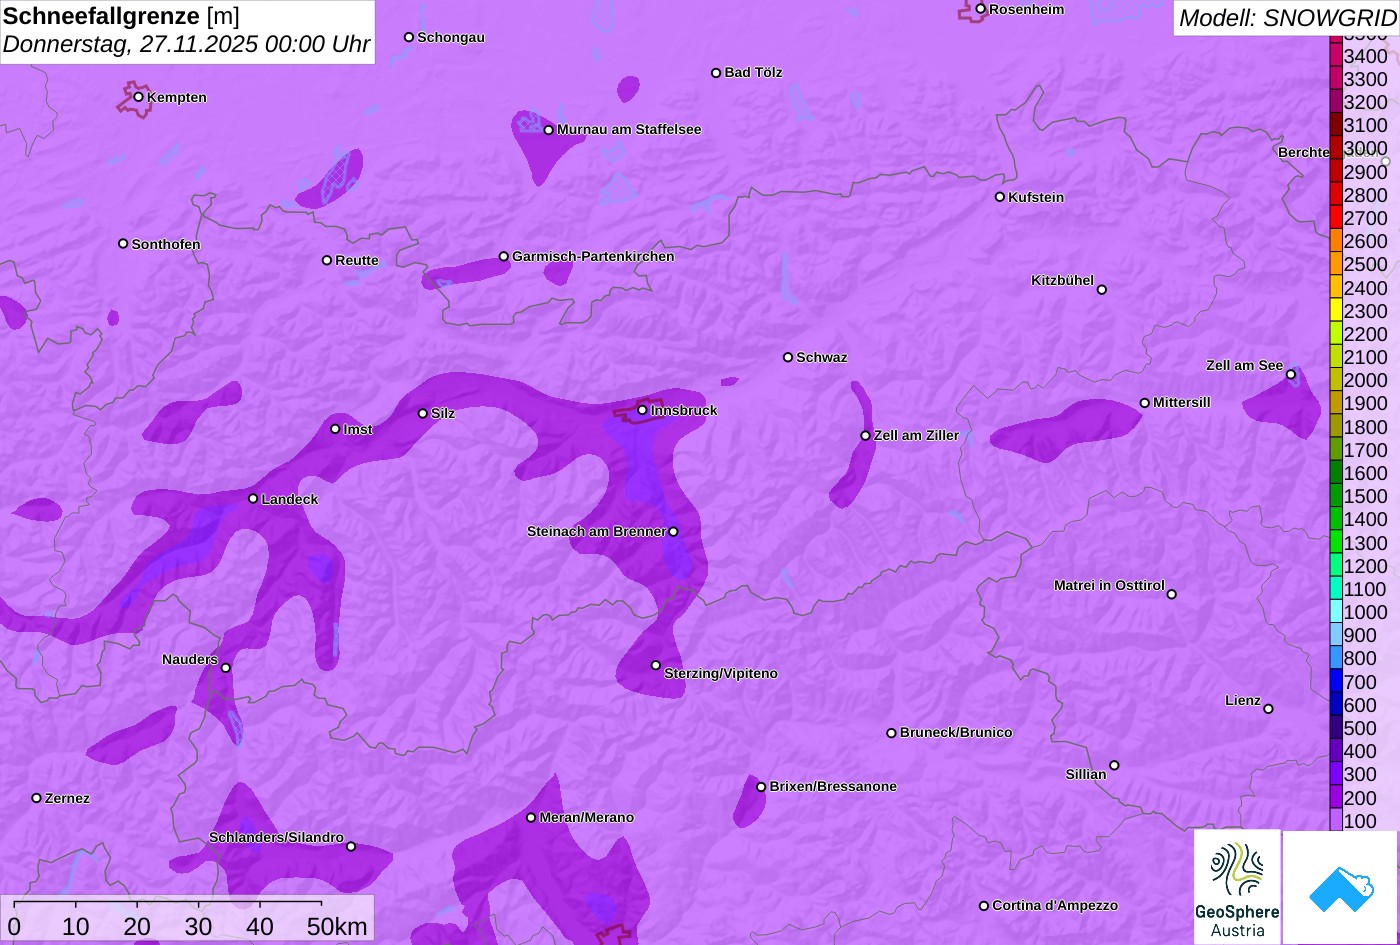Select the Landeck city marker
The width and height of the screenshot is (1400, 945).
[253, 499]
